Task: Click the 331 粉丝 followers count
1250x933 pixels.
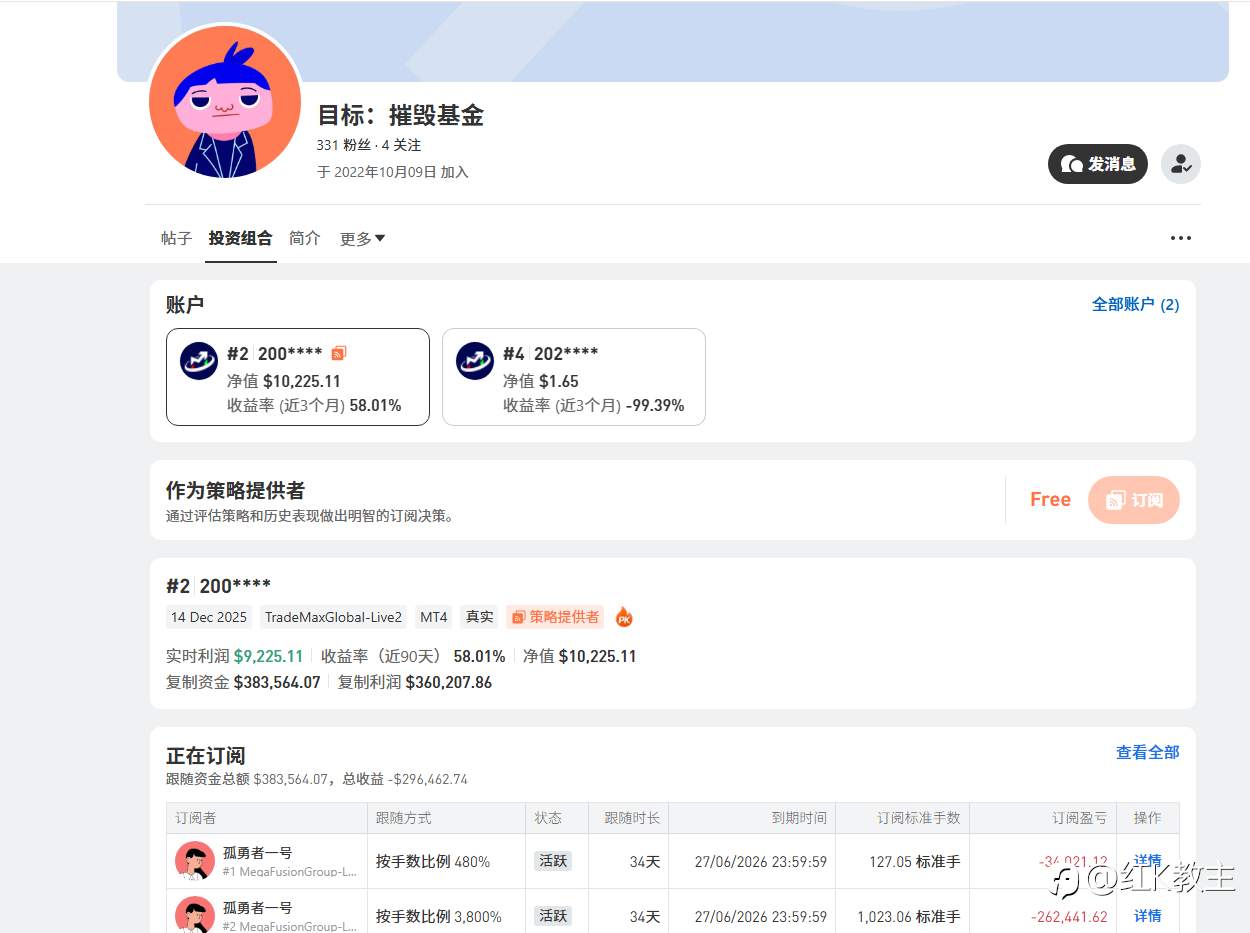Action: point(344,145)
